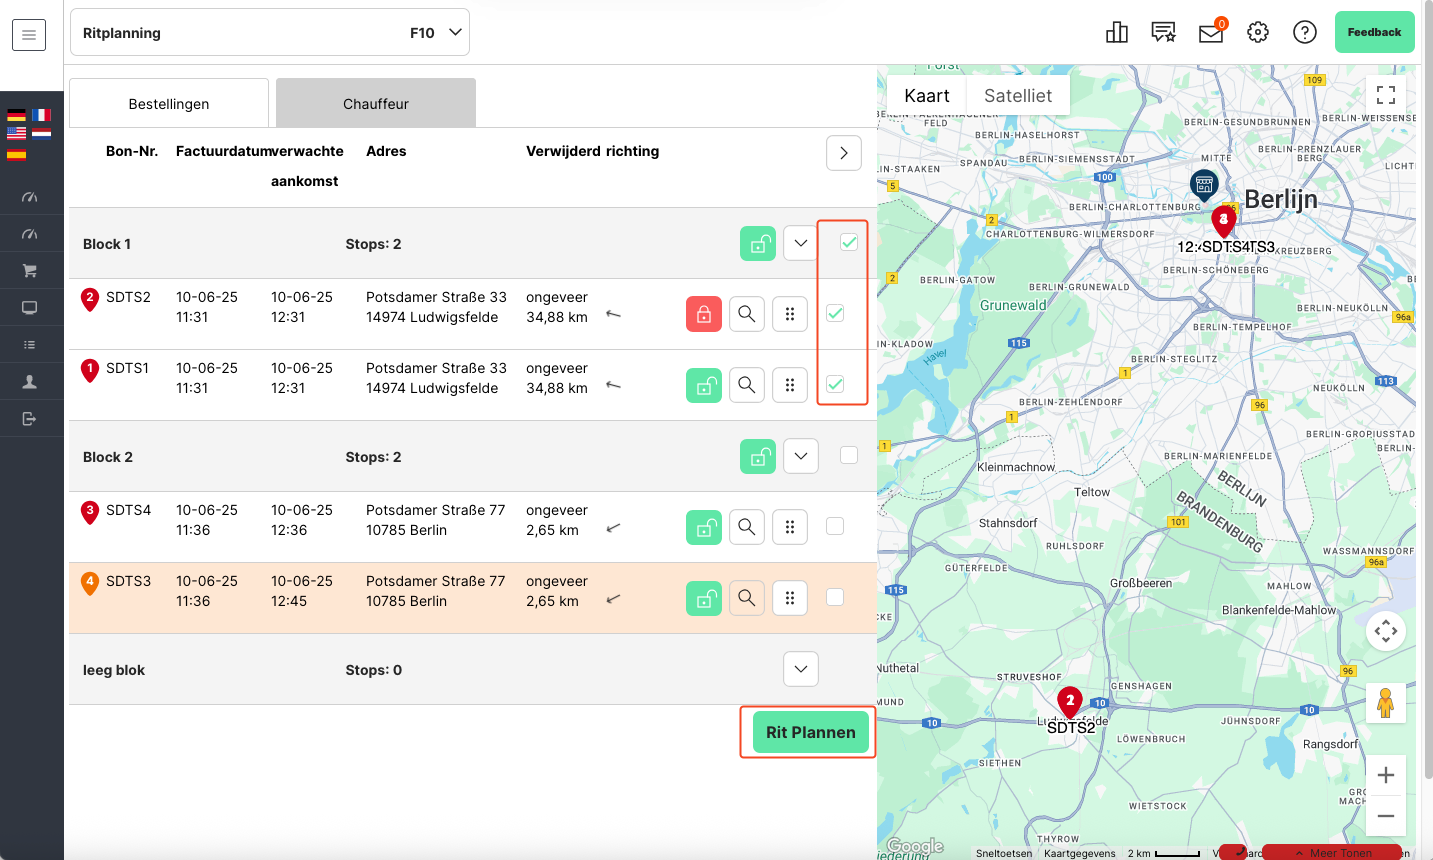This screenshot has height=860, width=1433.
Task: Open the mail inbox with badge
Action: (x=1212, y=31)
